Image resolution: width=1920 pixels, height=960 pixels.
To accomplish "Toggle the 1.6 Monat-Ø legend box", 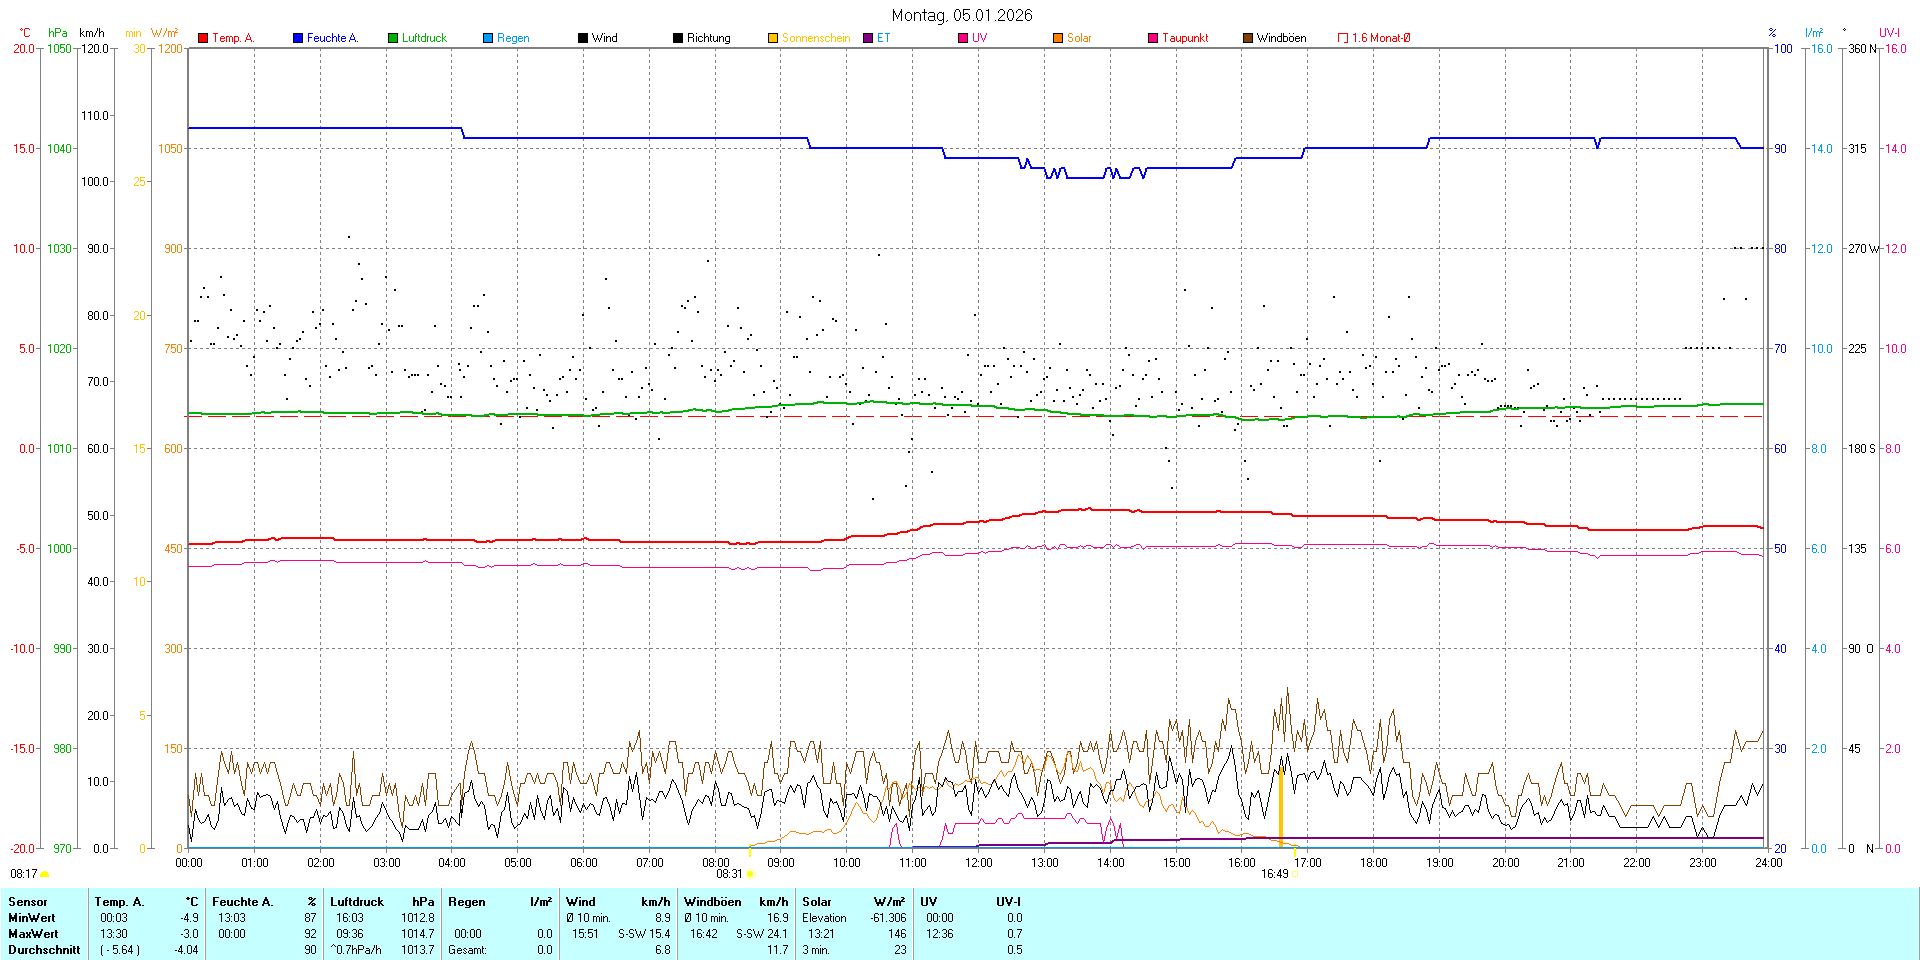I will click(1343, 38).
